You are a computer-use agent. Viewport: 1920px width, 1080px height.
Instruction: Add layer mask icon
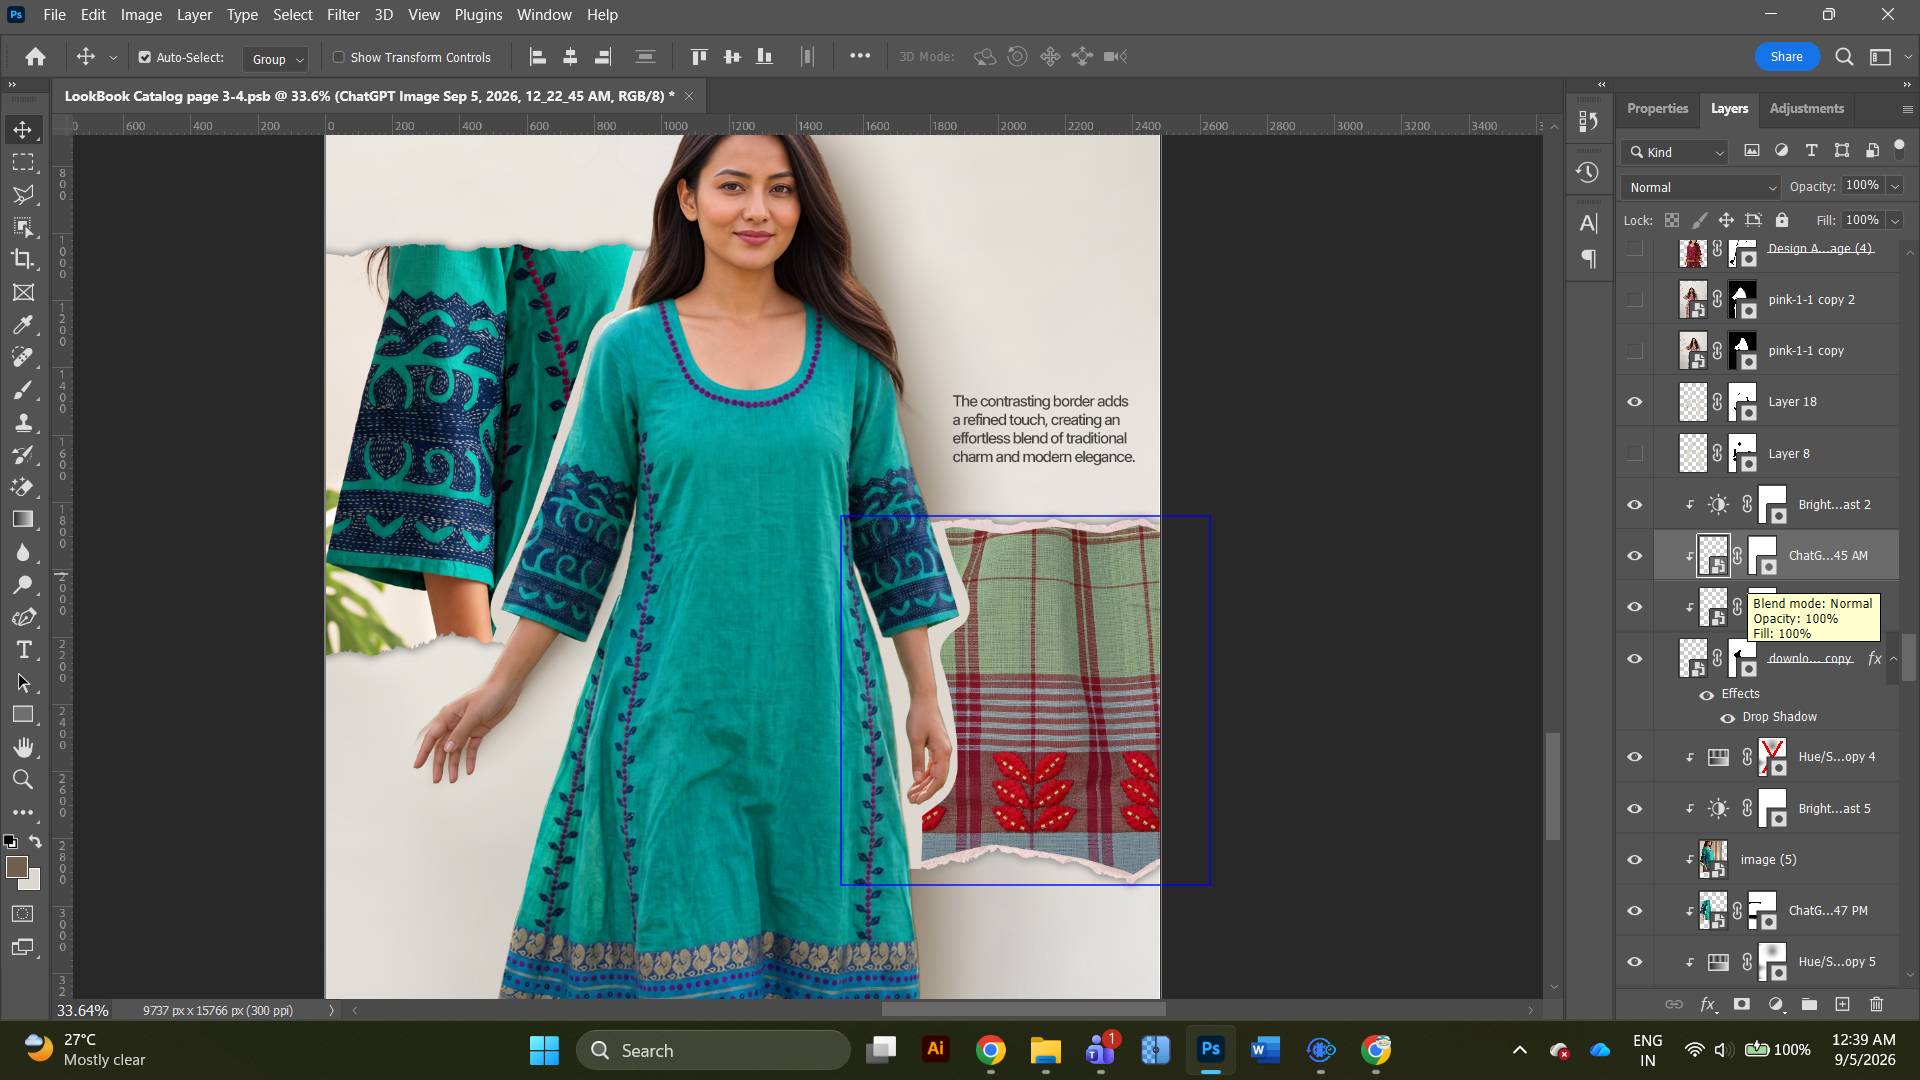[x=1741, y=1004]
